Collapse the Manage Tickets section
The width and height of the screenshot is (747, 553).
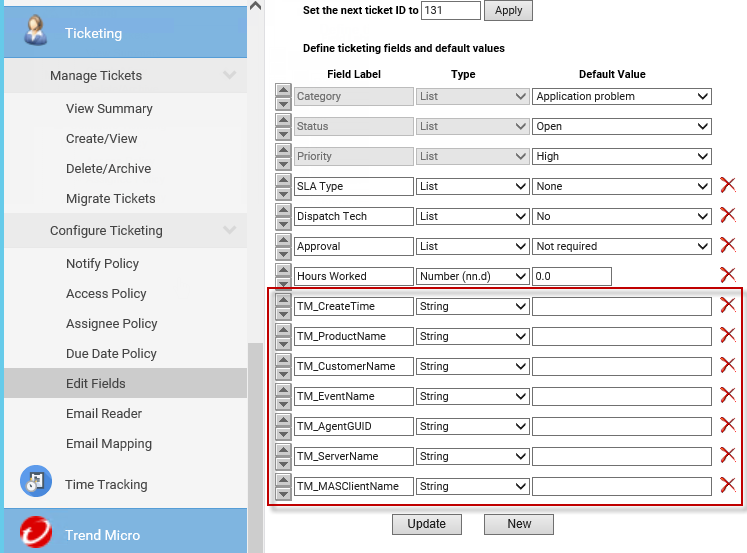coord(229,76)
